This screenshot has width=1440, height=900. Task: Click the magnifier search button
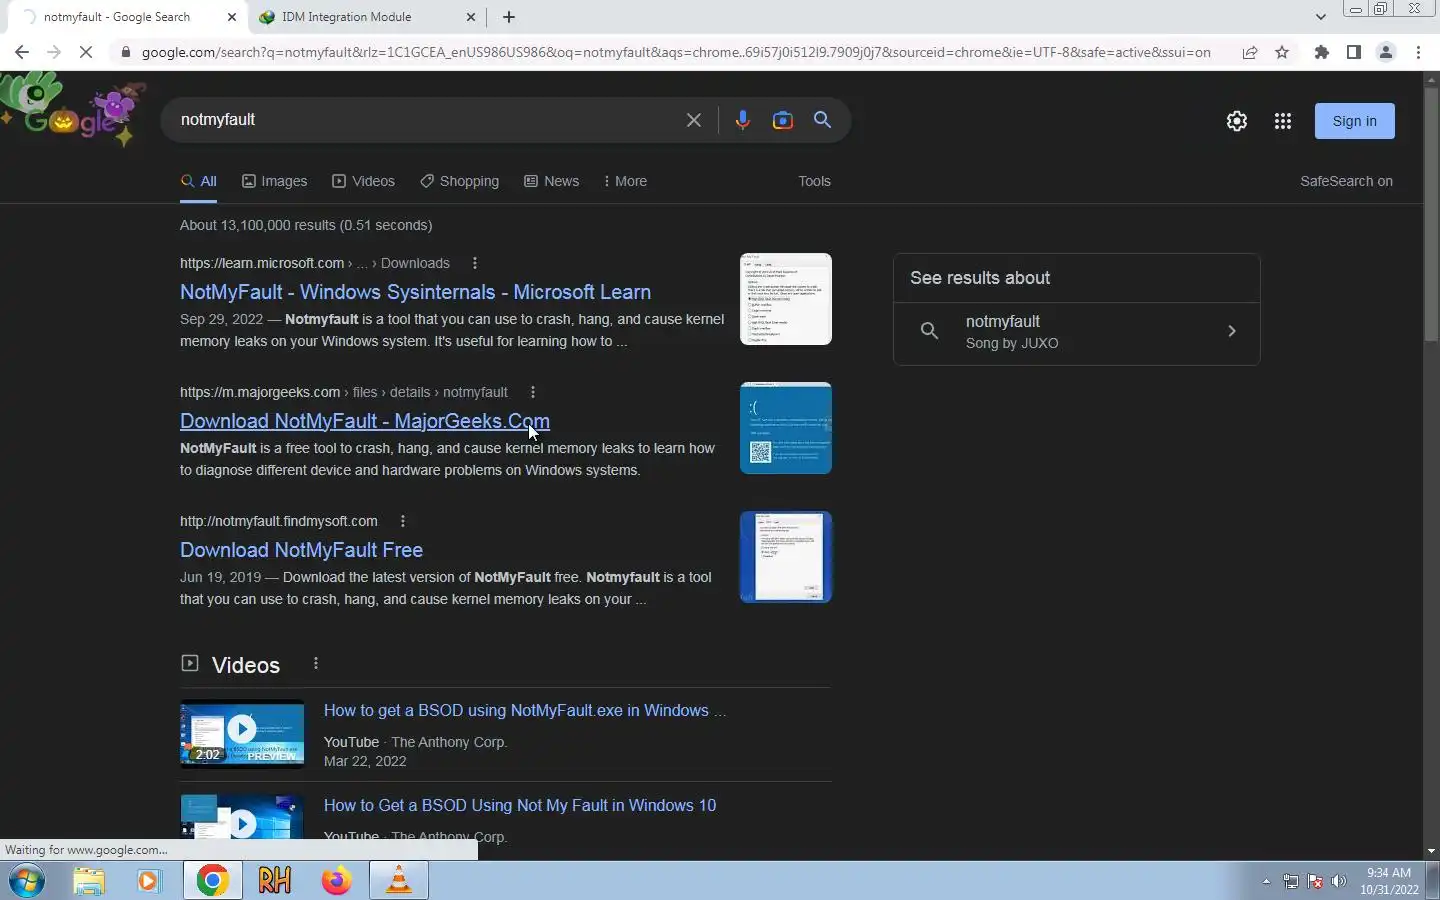[x=823, y=120]
